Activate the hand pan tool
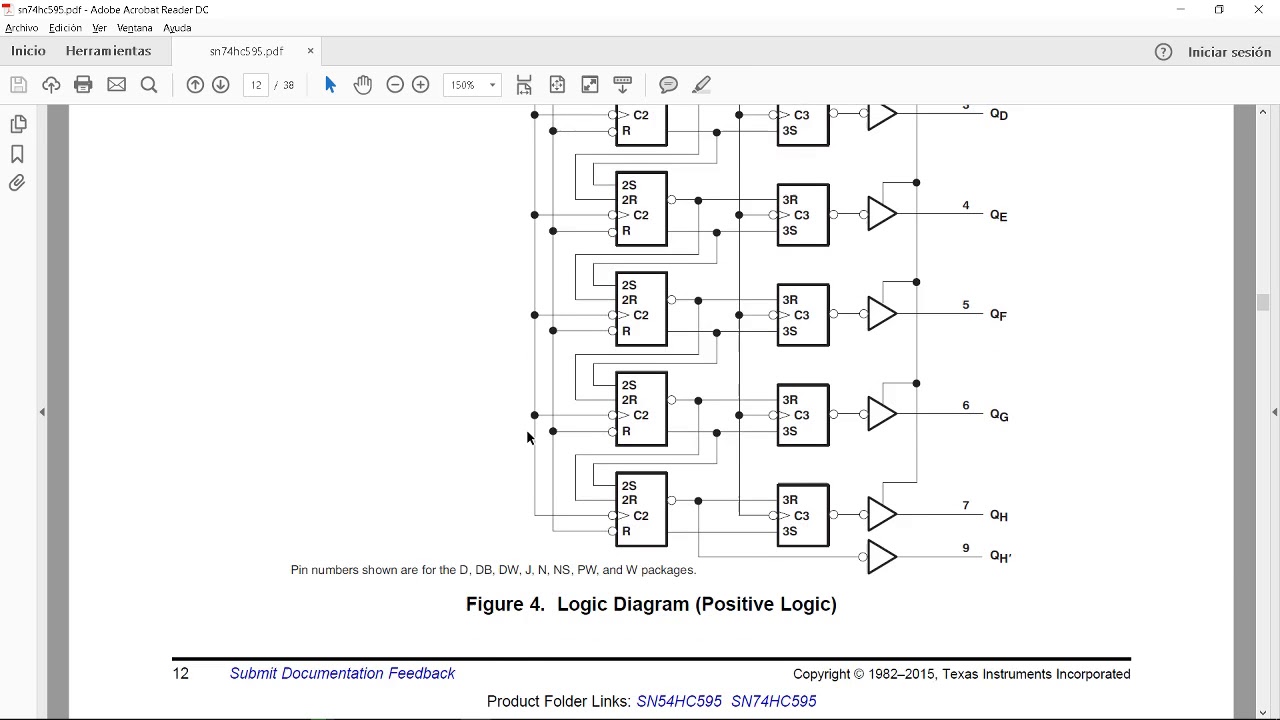Screen dimensions: 1280x720 click(363, 85)
